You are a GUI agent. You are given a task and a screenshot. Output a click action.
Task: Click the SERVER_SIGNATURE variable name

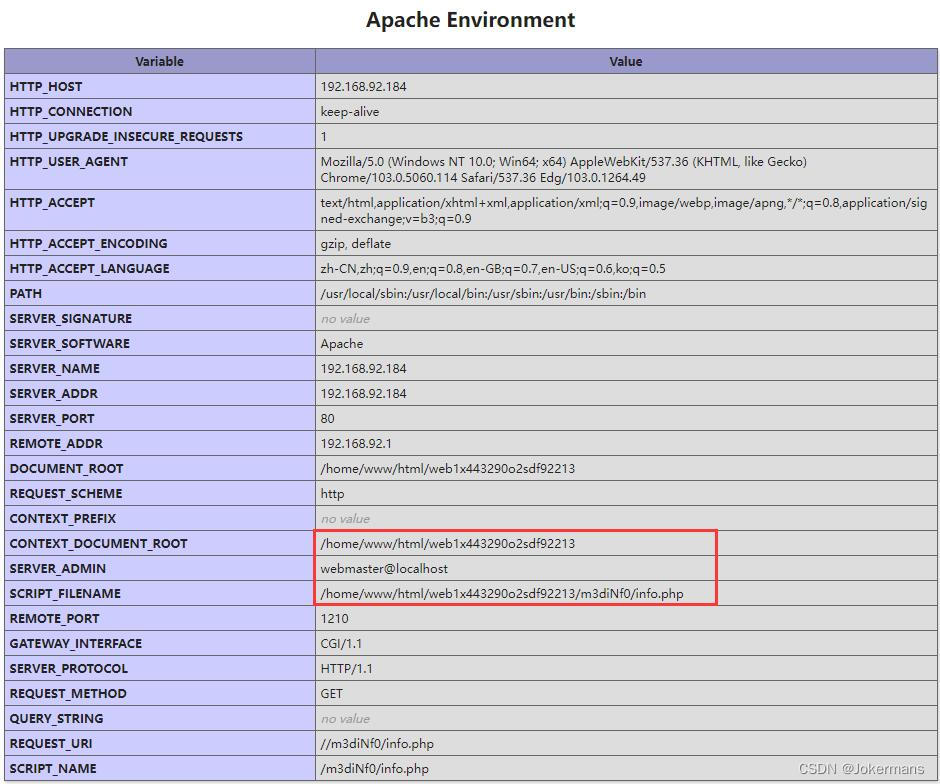71,319
